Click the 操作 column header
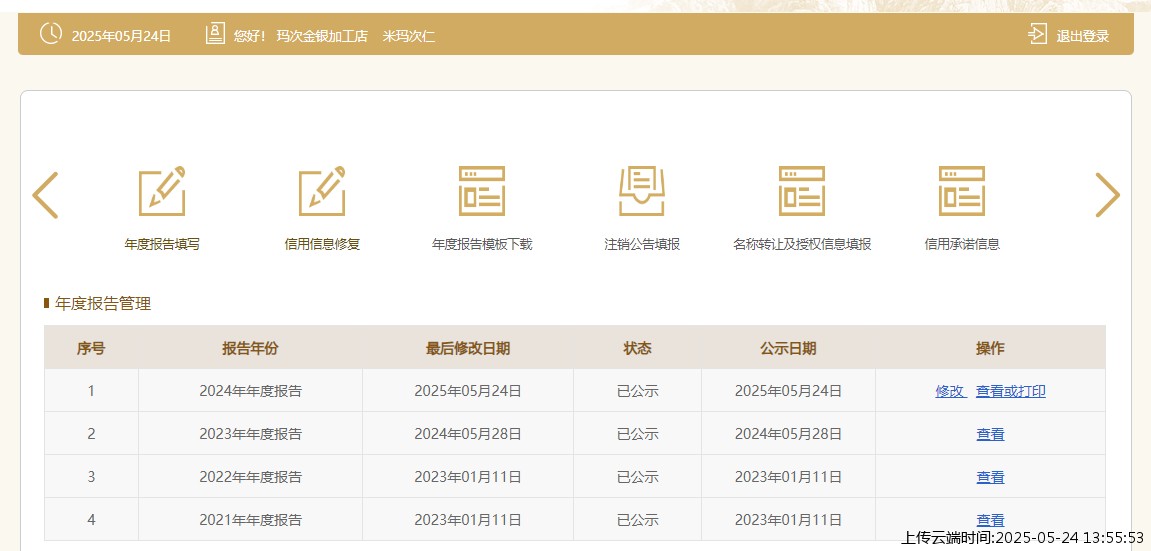Screen dimensions: 1151x551 point(990,349)
